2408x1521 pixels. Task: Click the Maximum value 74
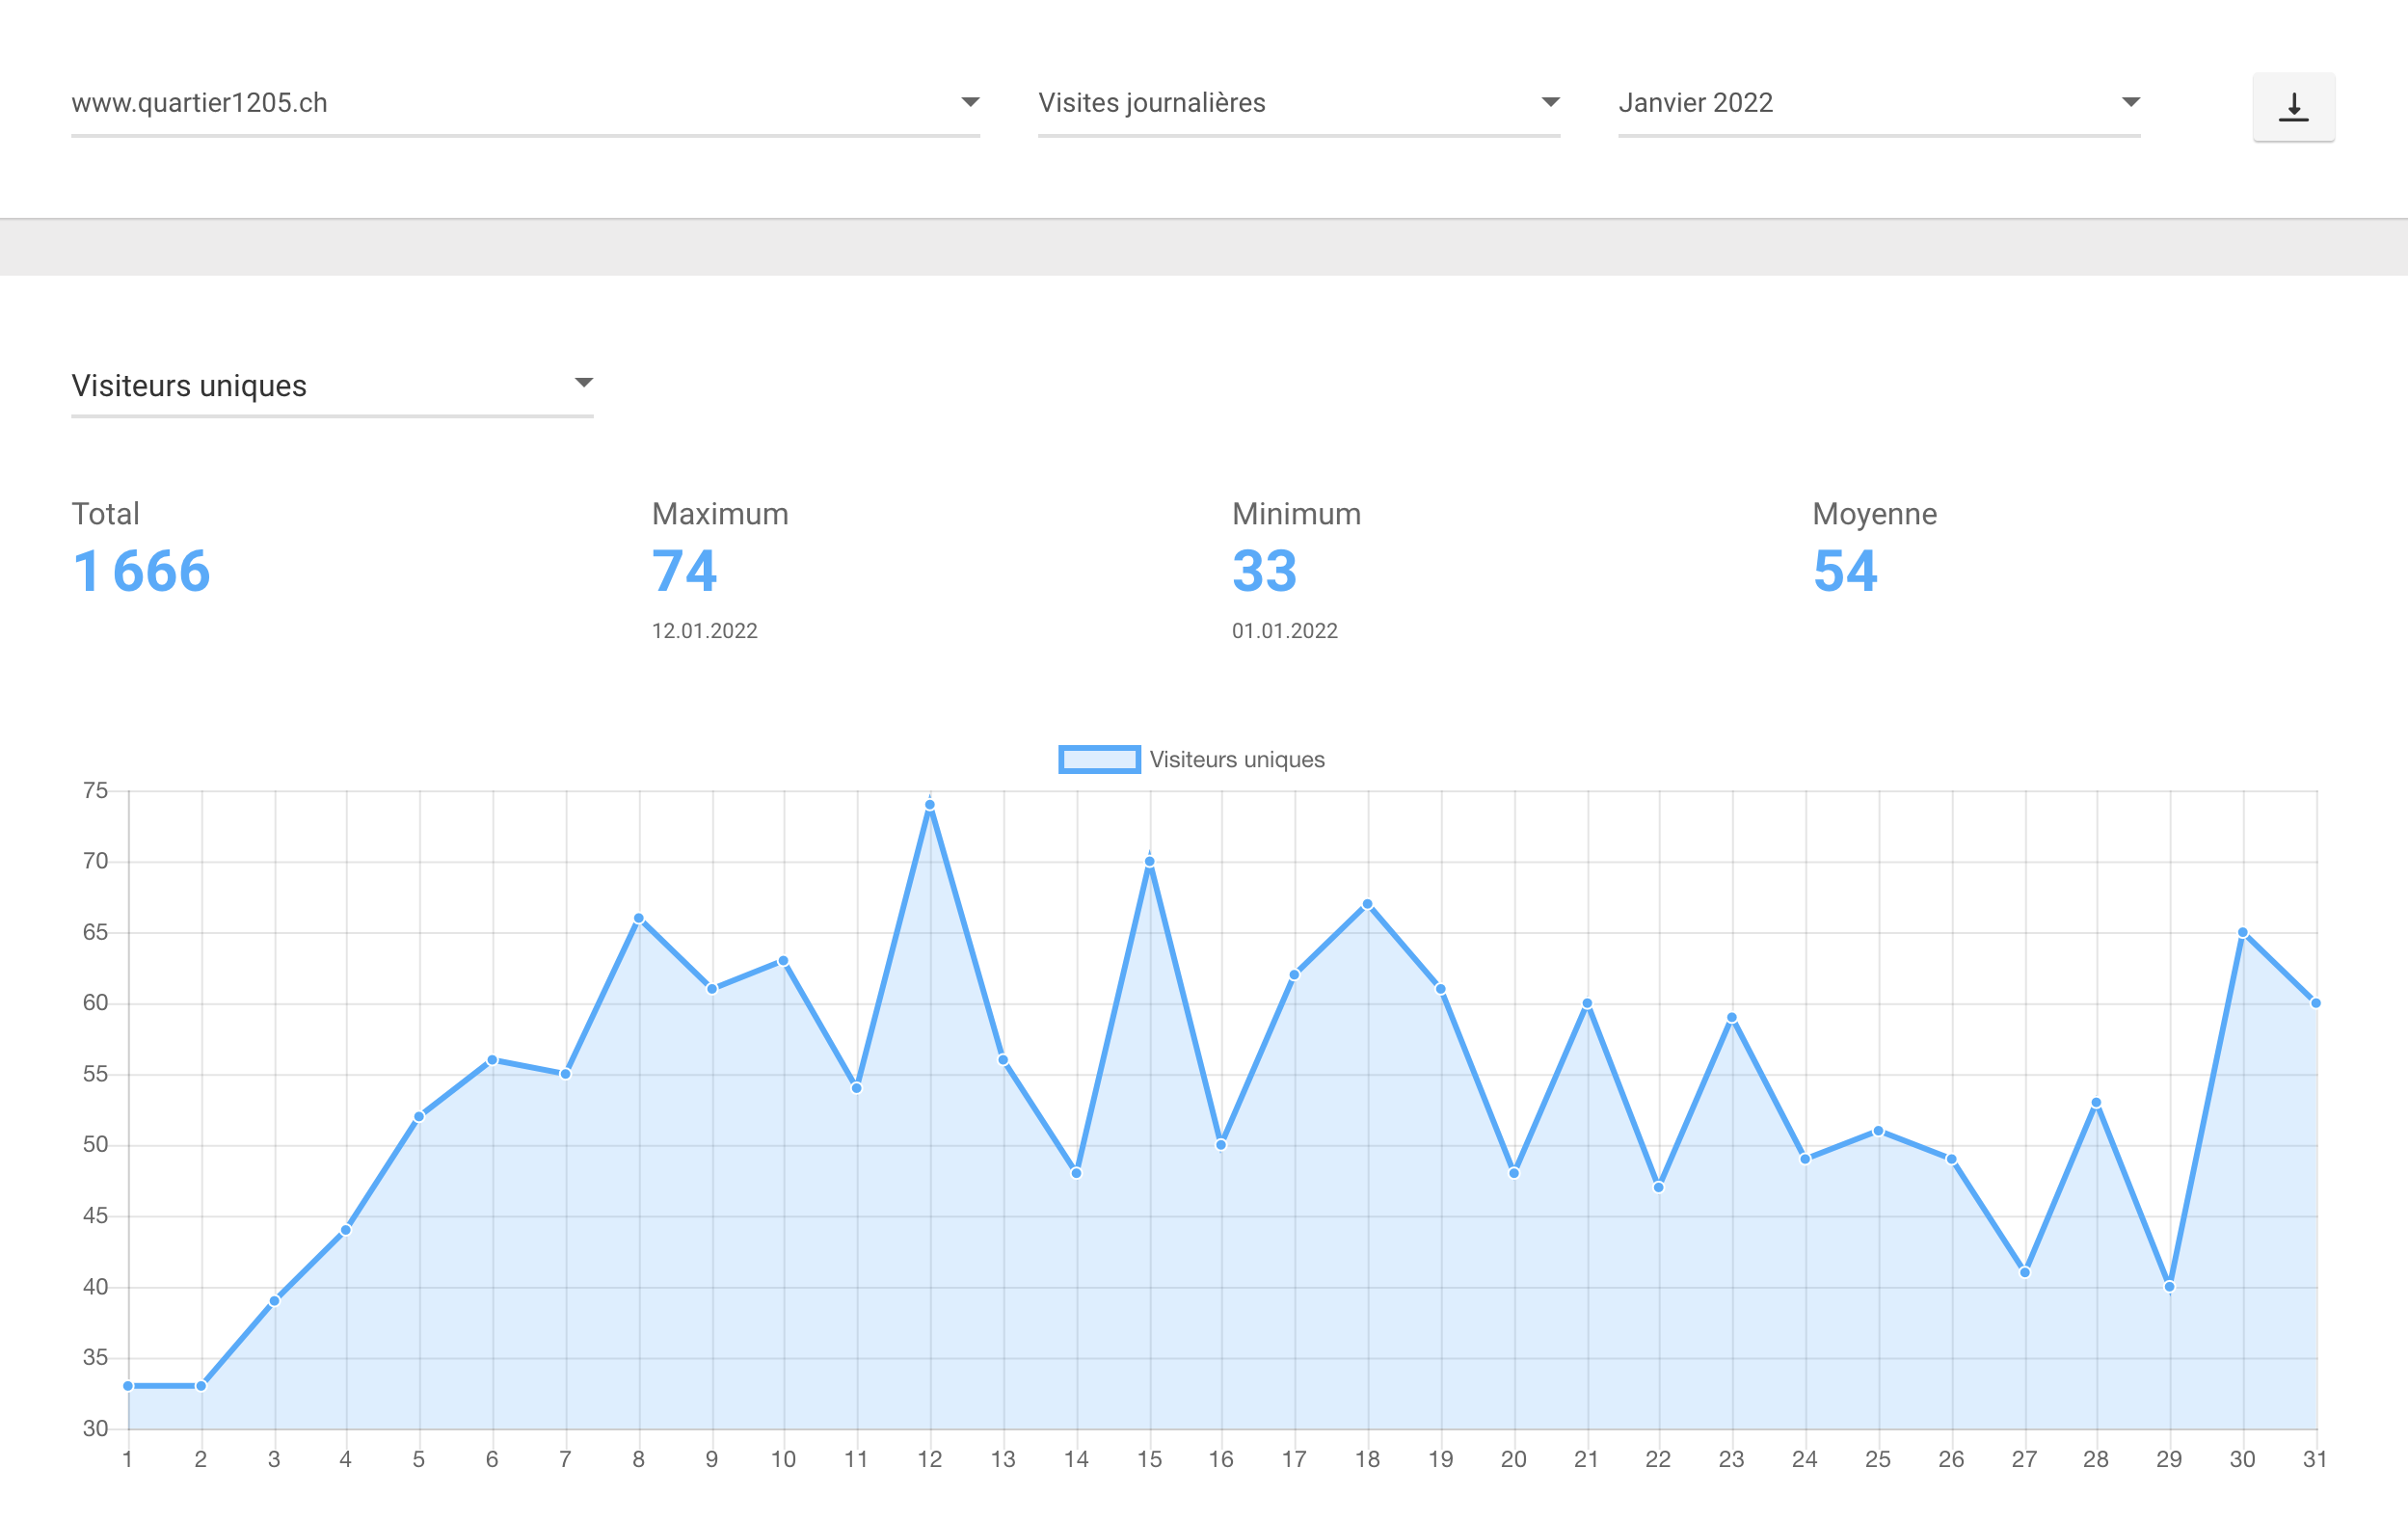click(x=685, y=571)
